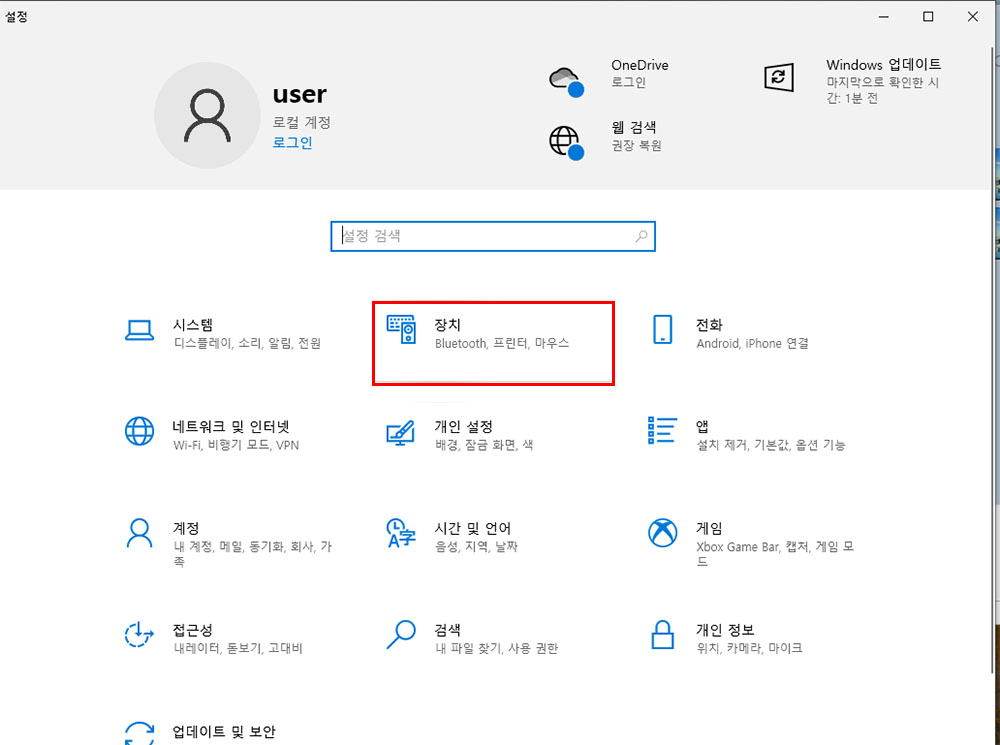This screenshot has height=745, width=1000.
Task: Click the description Bluetooth, 프린터, 마우스
Action: click(x=502, y=343)
